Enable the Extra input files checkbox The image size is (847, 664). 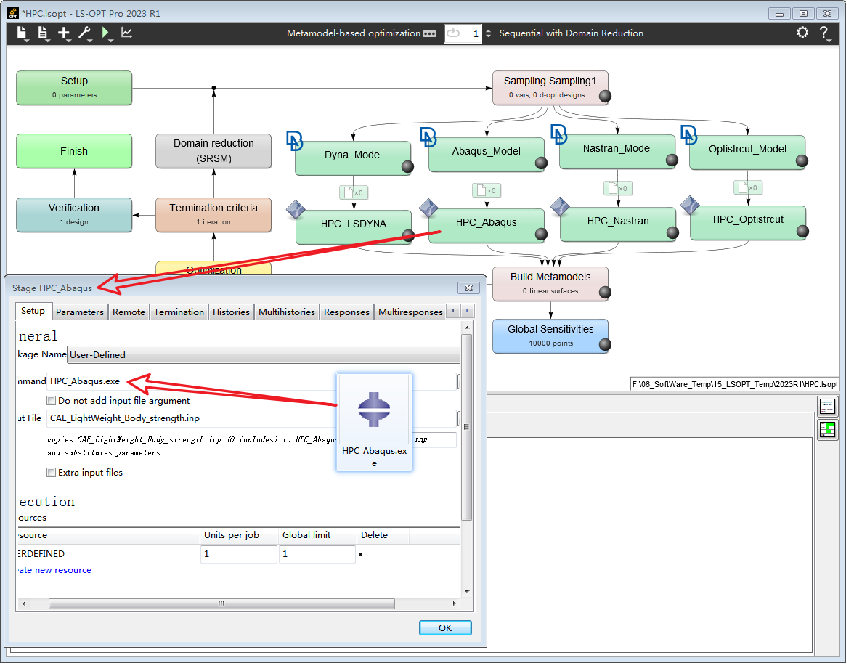click(x=51, y=473)
